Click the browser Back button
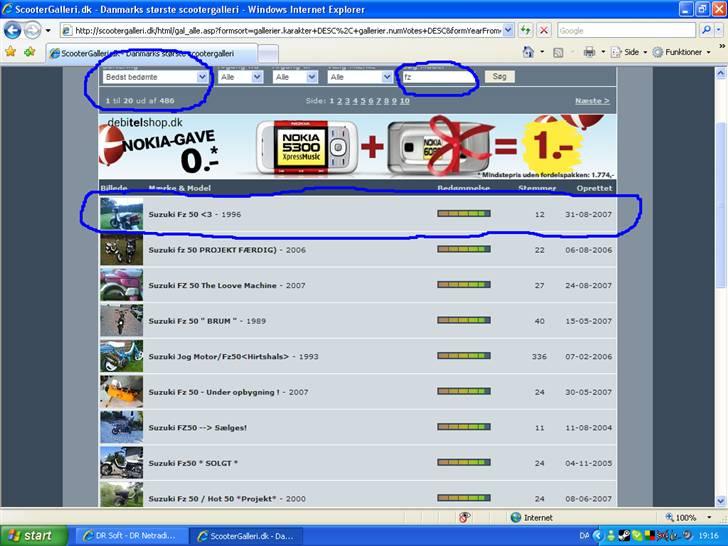 pos(13,30)
